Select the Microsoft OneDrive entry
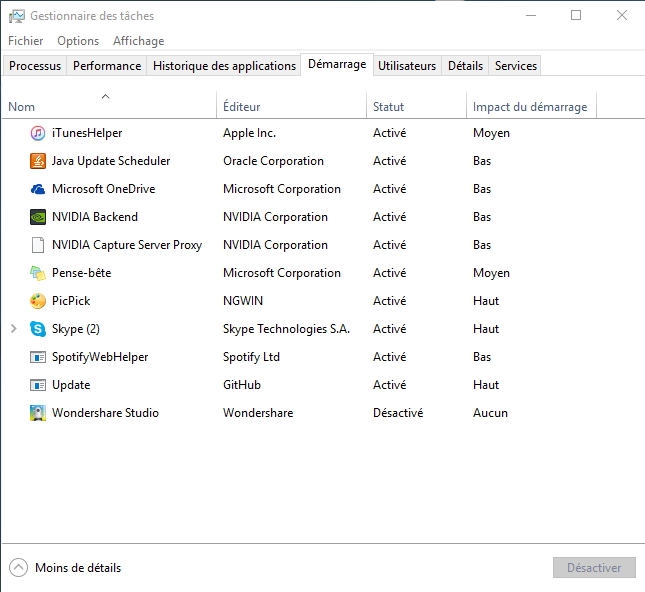Screen dimensions: 645x592 [x=103, y=189]
